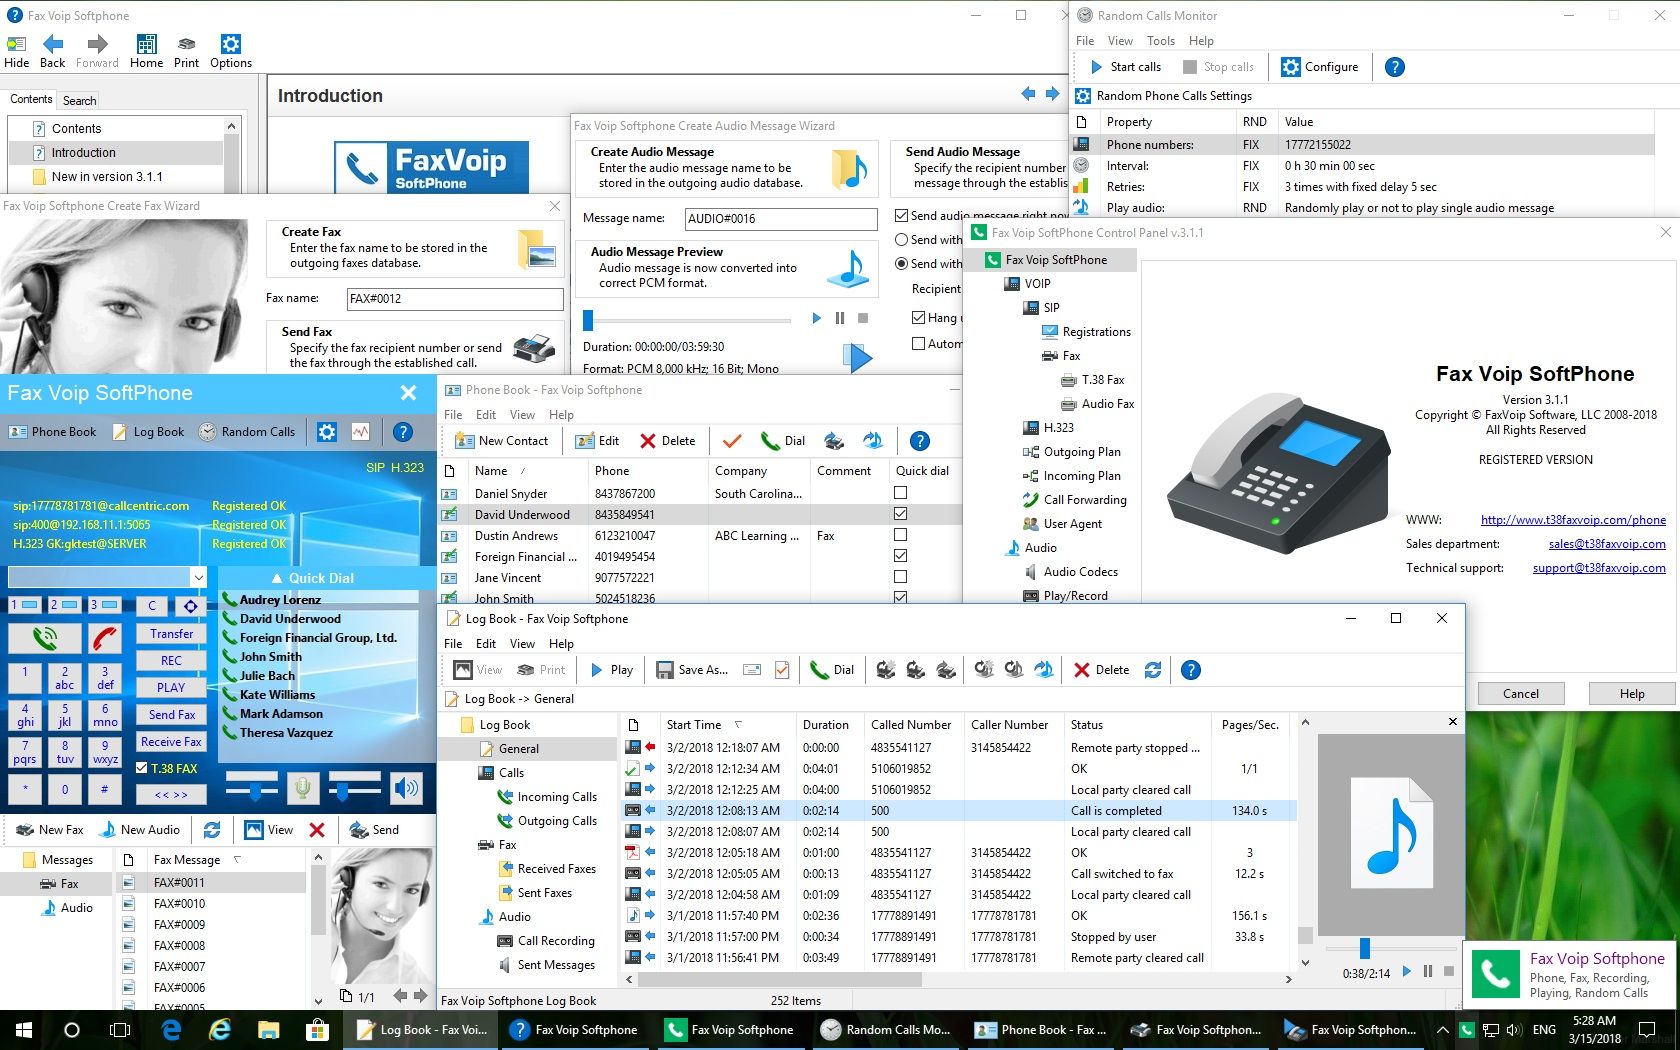This screenshot has width=1680, height=1050.
Task: Click Delete in Log Book toolbar
Action: point(1101,670)
